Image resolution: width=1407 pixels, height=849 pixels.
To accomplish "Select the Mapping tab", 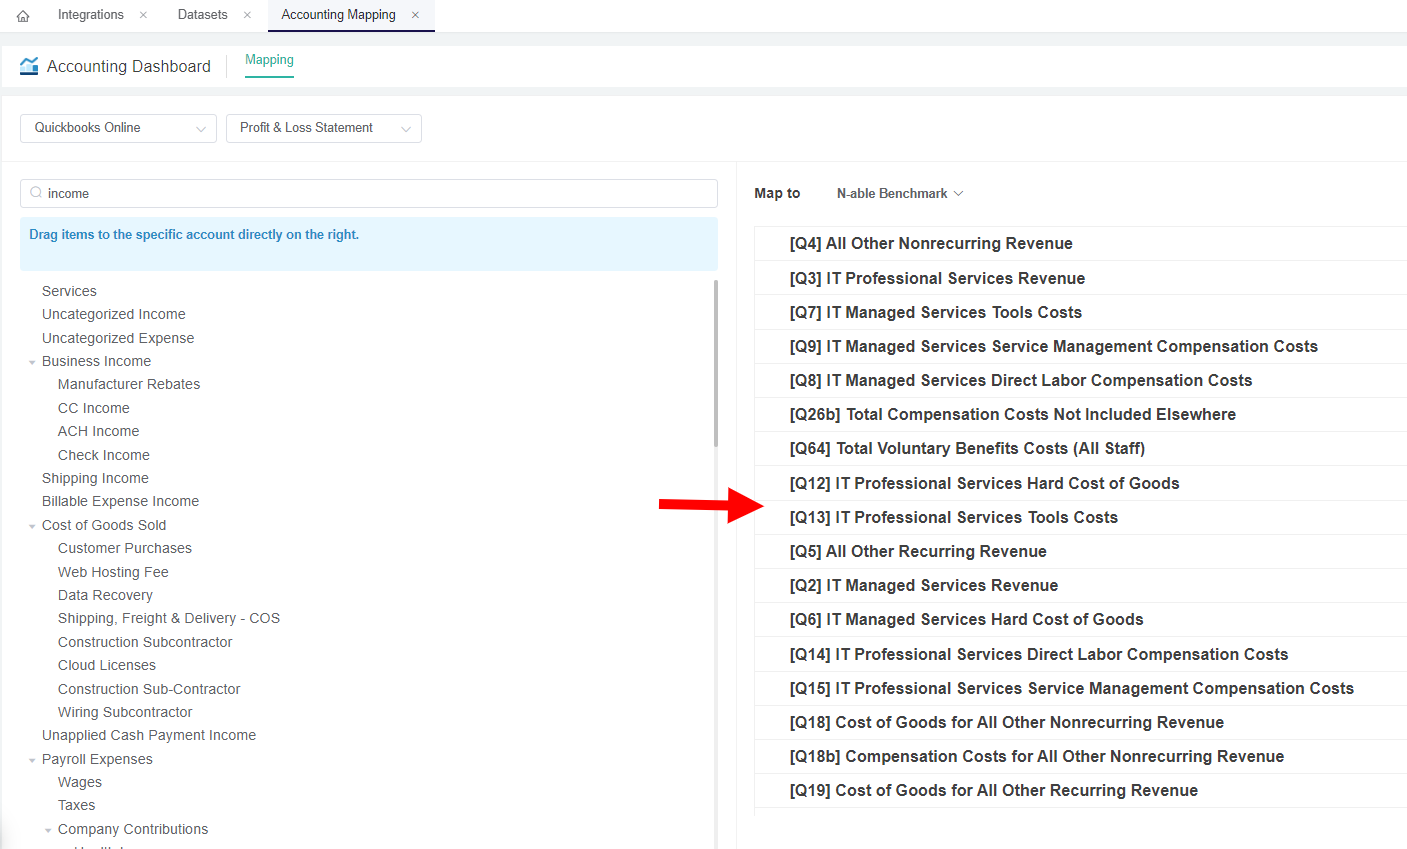I will pyautogui.click(x=269, y=60).
